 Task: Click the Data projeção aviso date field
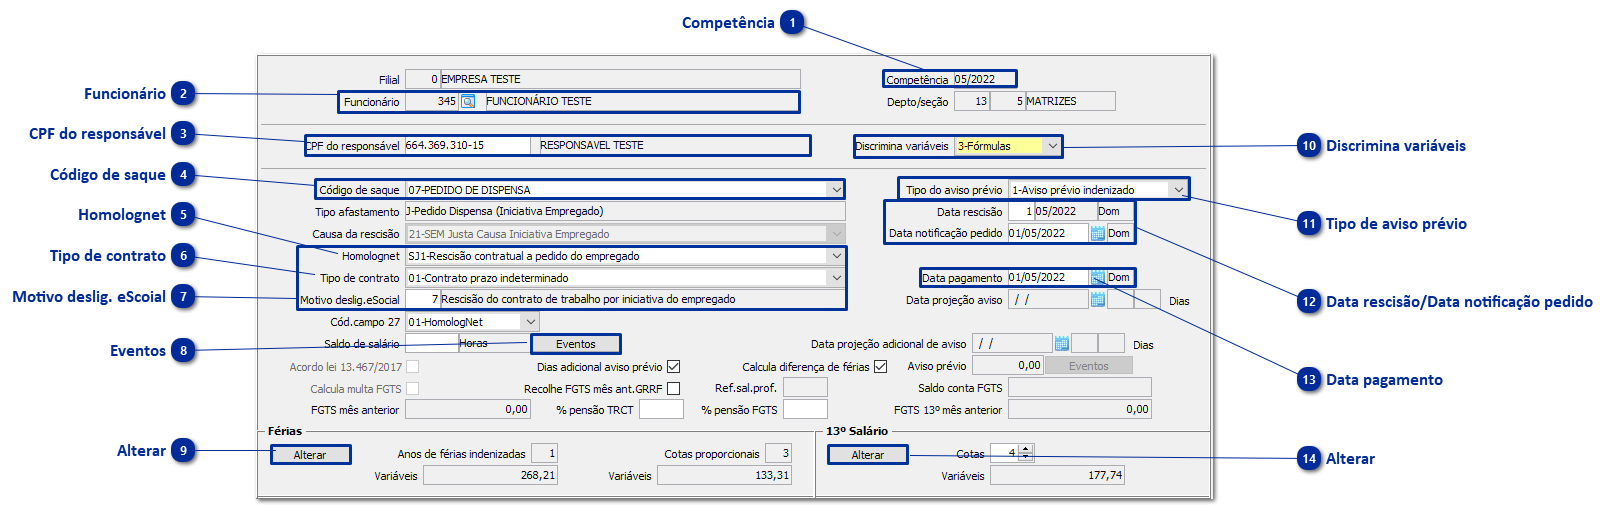click(x=1048, y=299)
